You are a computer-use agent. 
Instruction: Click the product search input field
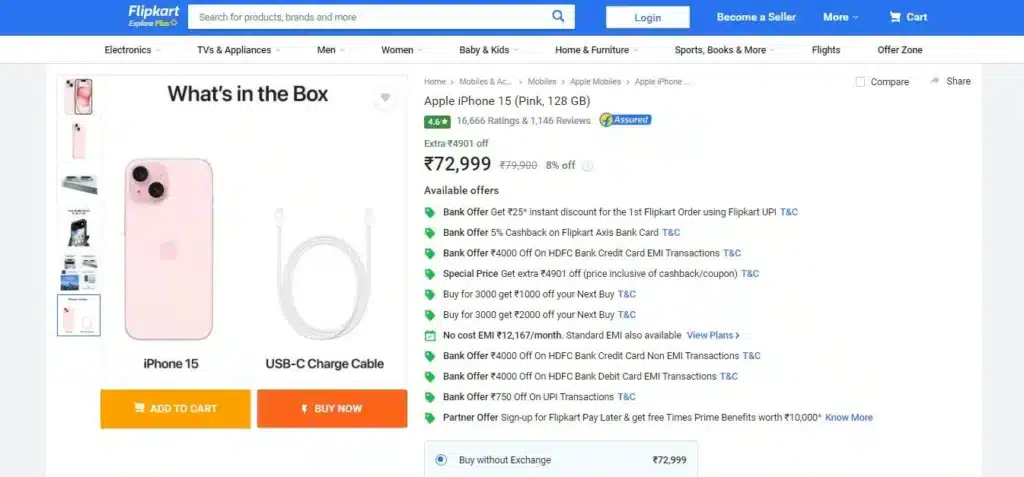click(x=370, y=17)
